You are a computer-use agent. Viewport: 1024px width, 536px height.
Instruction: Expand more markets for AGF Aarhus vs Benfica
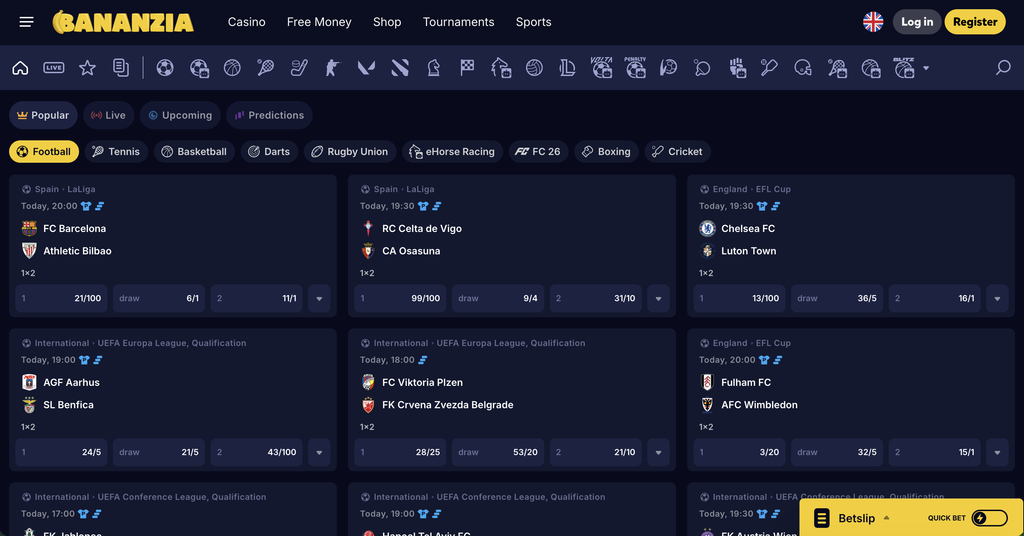[x=319, y=452]
